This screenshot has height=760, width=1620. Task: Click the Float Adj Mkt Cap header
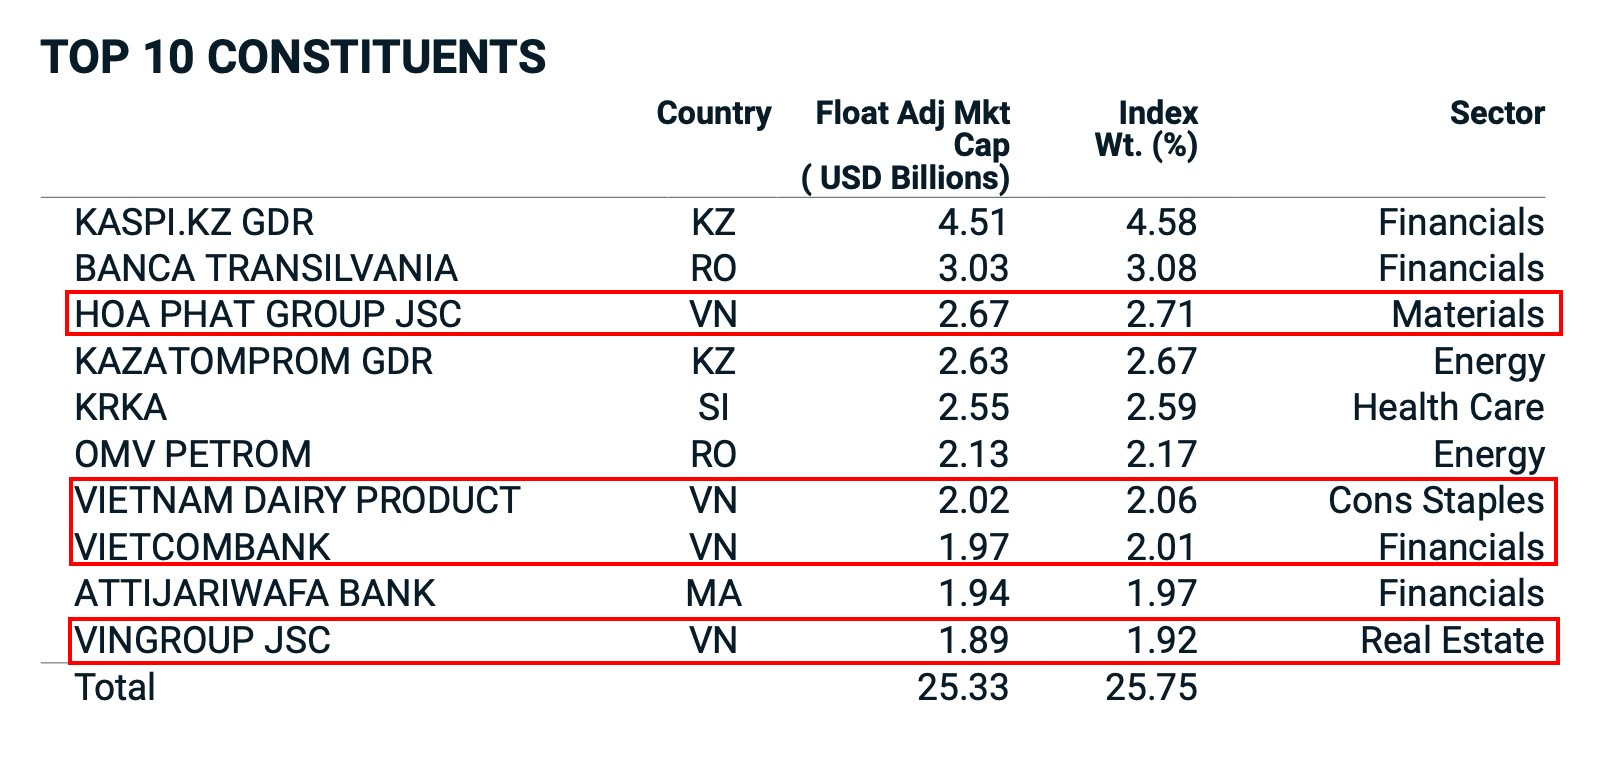point(911,145)
